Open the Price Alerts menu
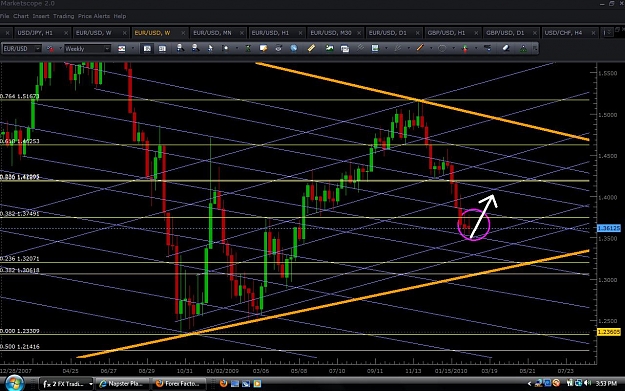 pyautogui.click(x=94, y=16)
